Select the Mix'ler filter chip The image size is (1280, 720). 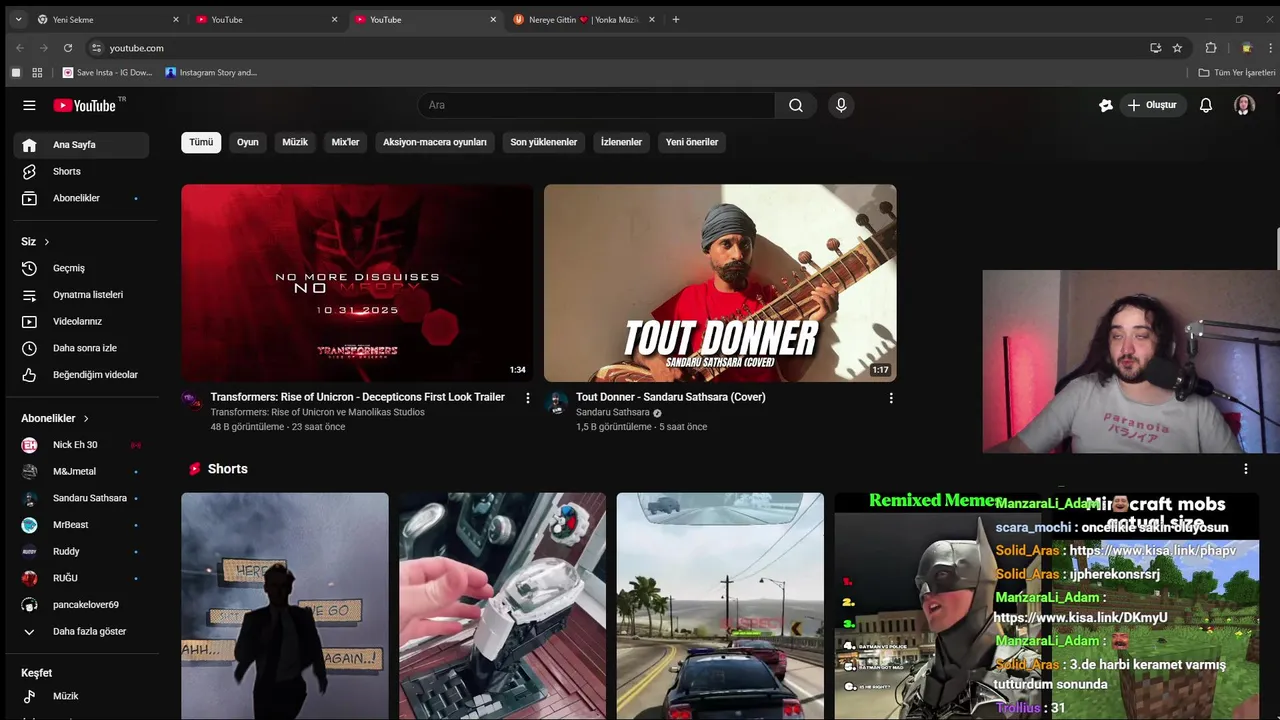pos(345,142)
